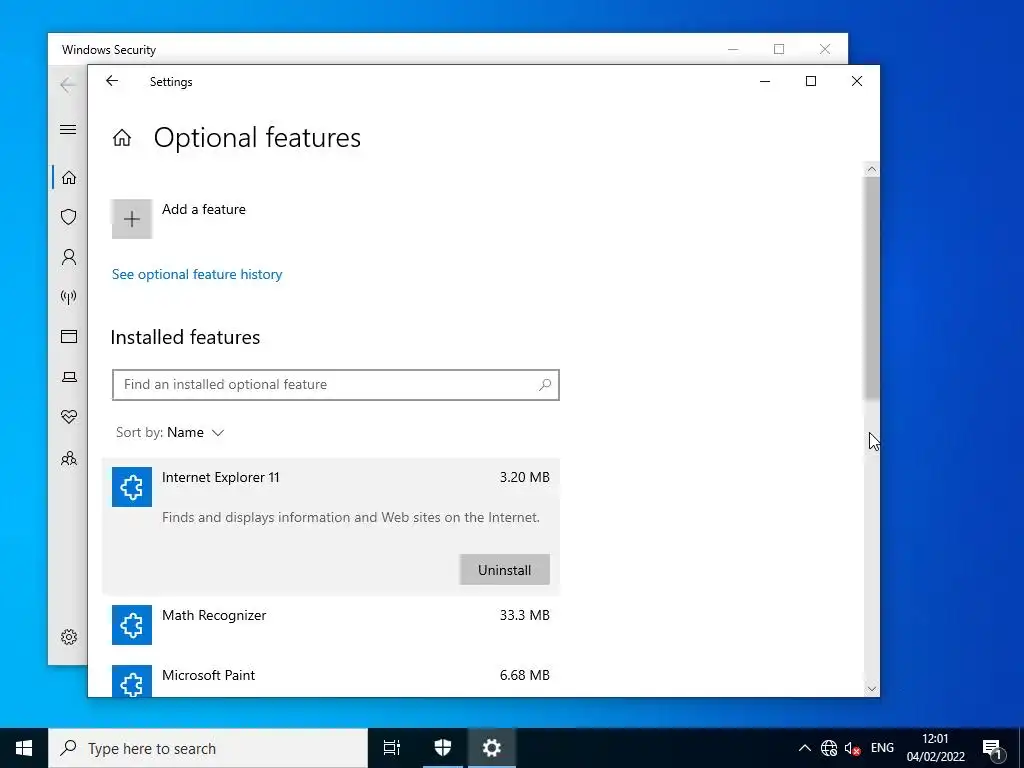Open Virus & threat protection shield in Windows Security

[69, 217]
